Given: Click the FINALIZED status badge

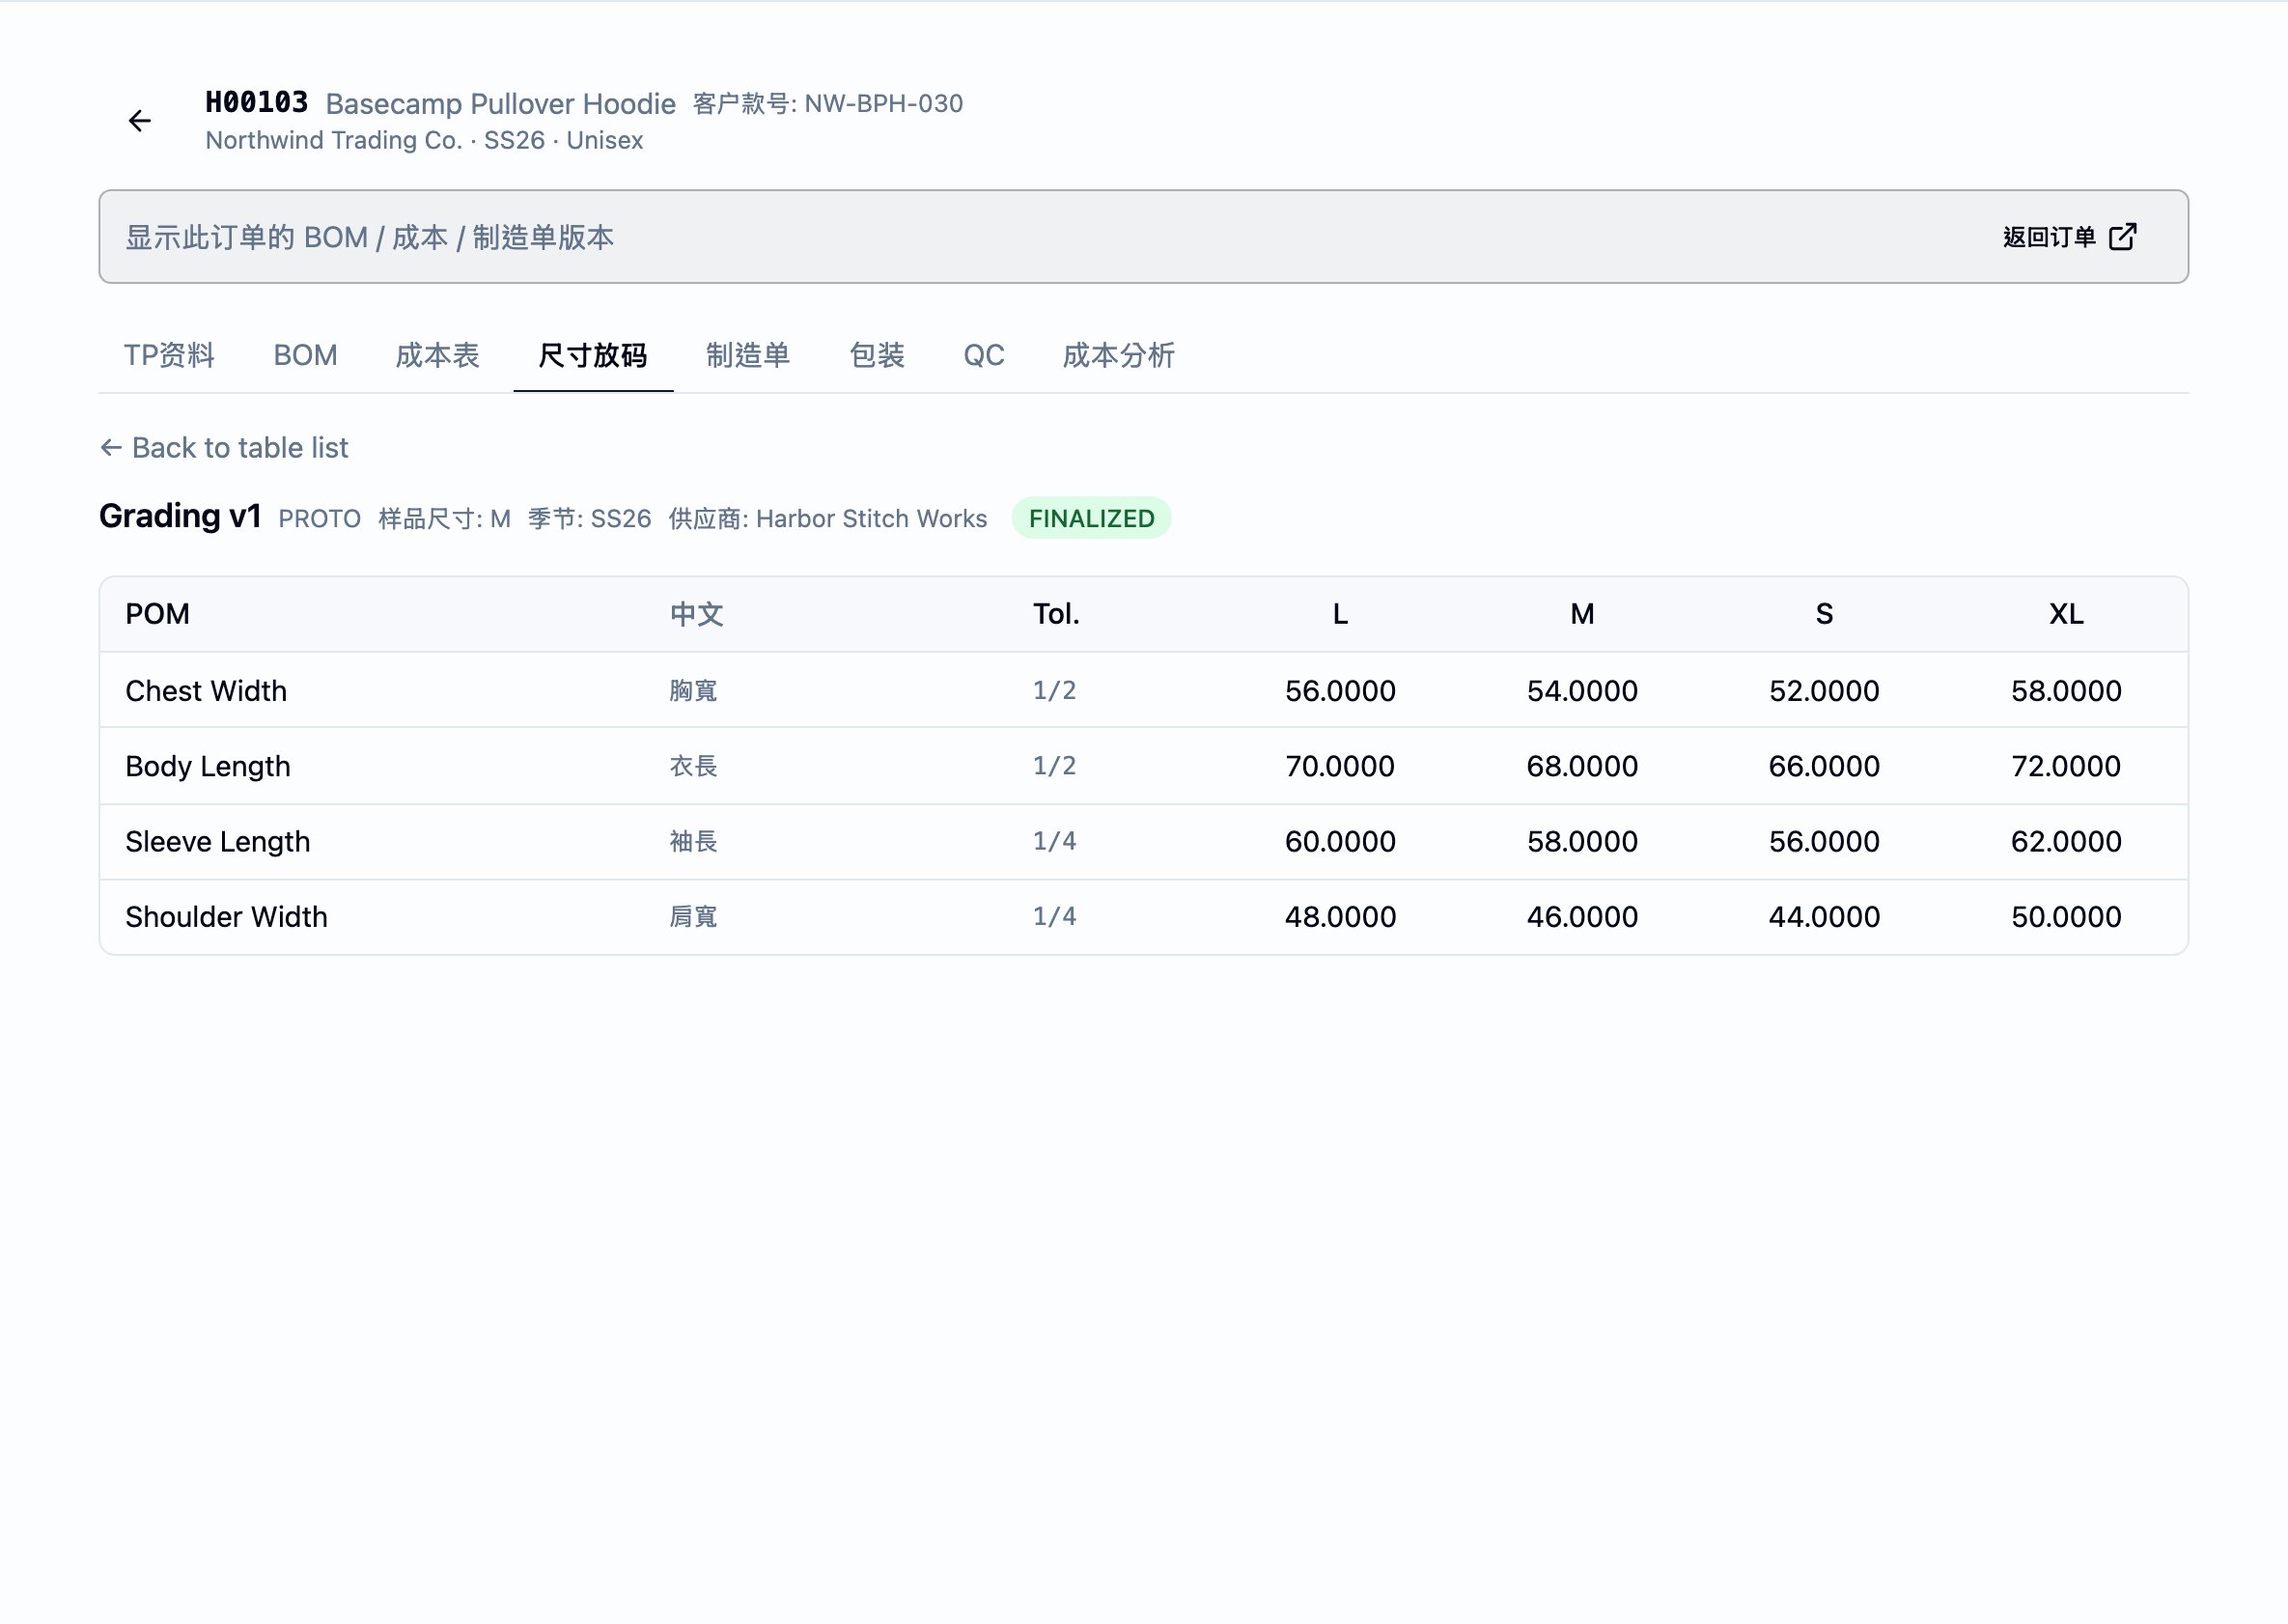Looking at the screenshot, I should [1091, 518].
